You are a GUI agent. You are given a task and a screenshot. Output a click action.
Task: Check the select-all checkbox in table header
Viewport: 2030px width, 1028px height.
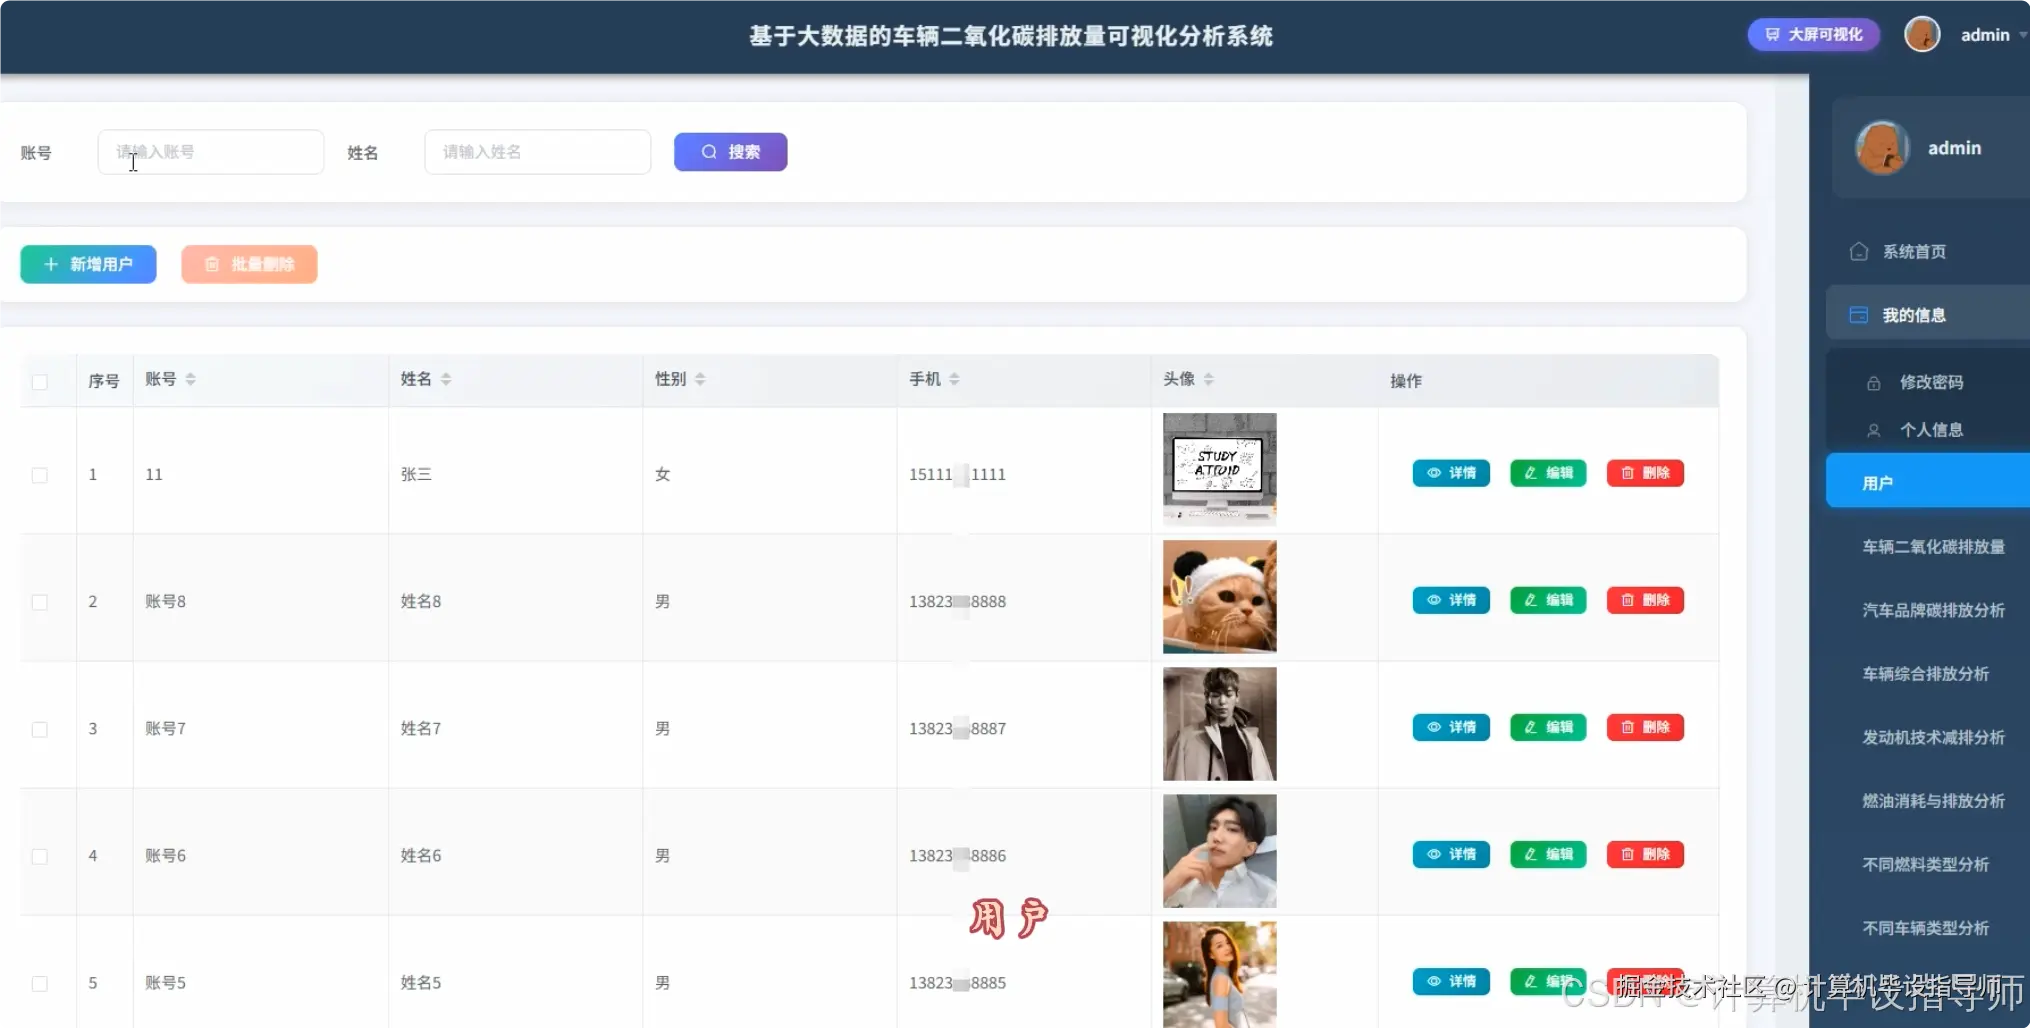tap(40, 382)
